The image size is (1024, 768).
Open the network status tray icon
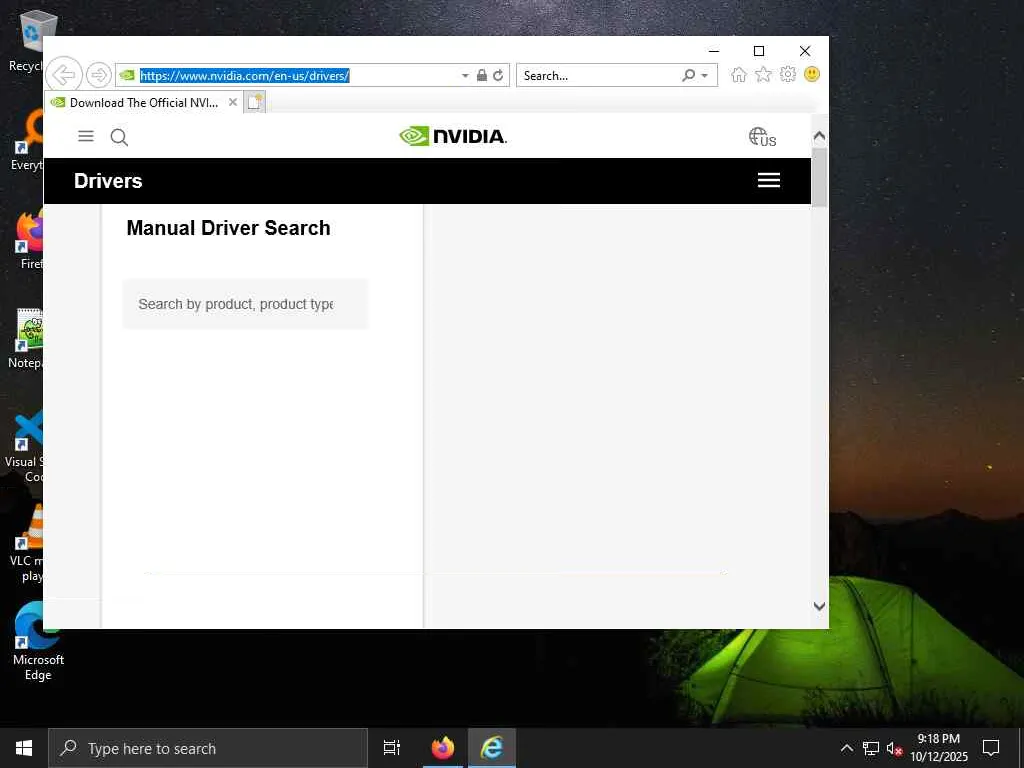[871, 748]
